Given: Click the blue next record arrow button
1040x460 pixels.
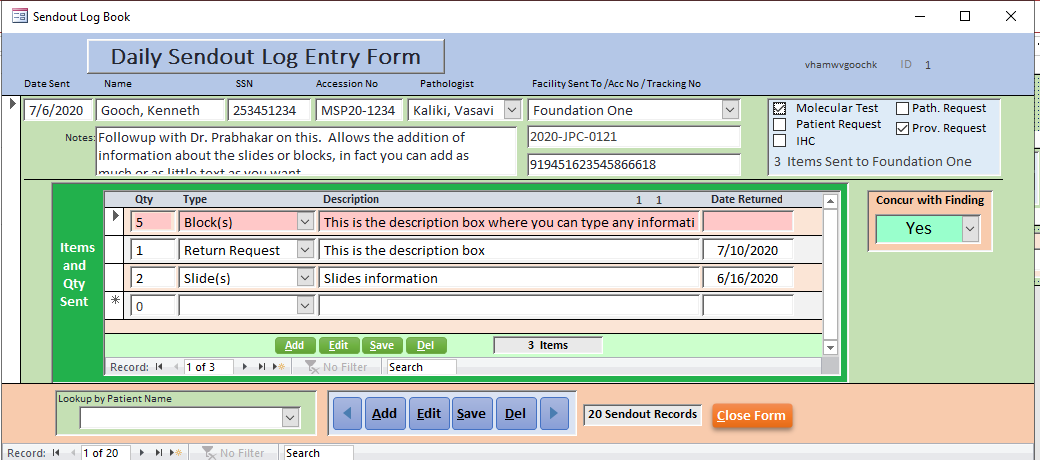Looking at the screenshot, I should (556, 414).
